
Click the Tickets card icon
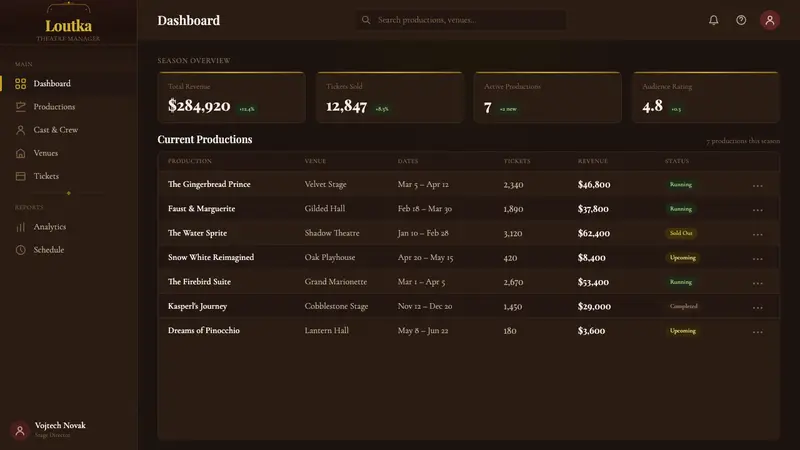pos(20,176)
